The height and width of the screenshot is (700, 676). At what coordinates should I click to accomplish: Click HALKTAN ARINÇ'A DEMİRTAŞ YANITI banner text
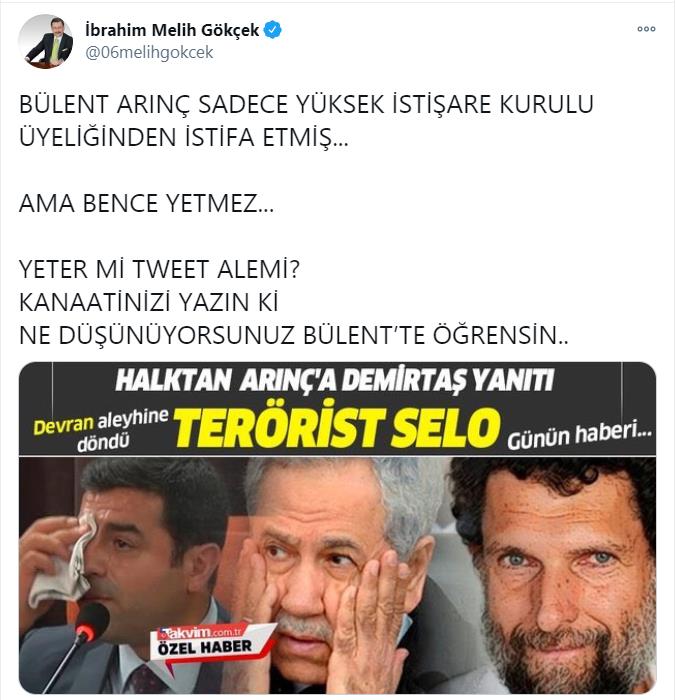tap(334, 380)
